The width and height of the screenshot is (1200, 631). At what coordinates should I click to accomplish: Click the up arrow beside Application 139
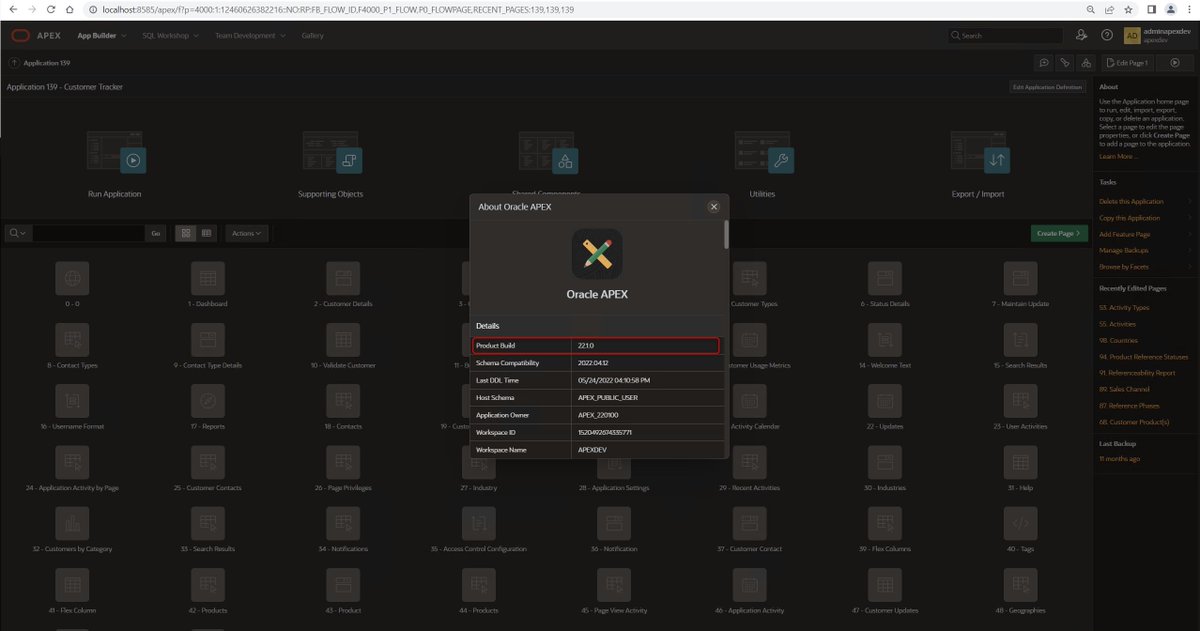[14, 62]
